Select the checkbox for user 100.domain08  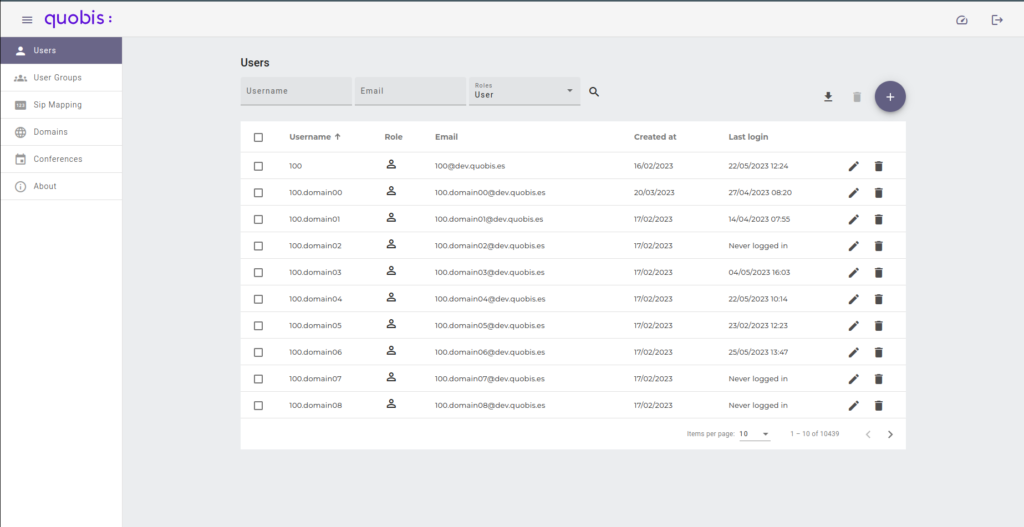tap(258, 405)
